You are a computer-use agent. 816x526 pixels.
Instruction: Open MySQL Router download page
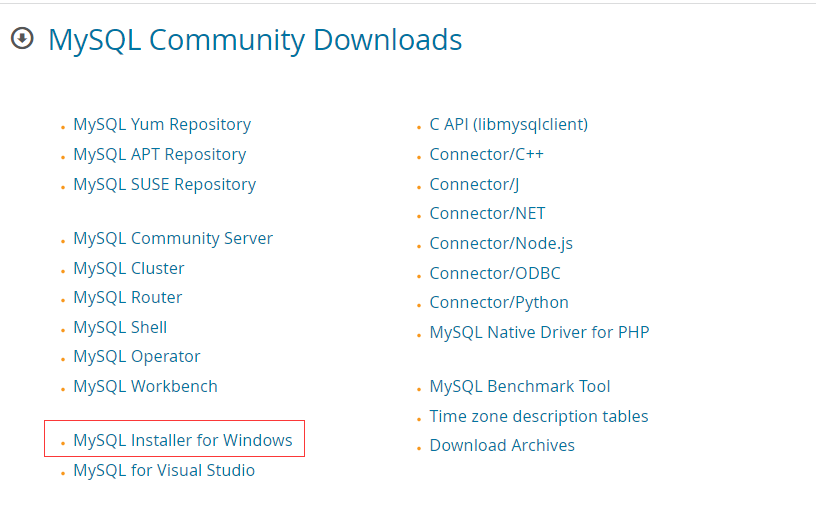click(x=128, y=298)
